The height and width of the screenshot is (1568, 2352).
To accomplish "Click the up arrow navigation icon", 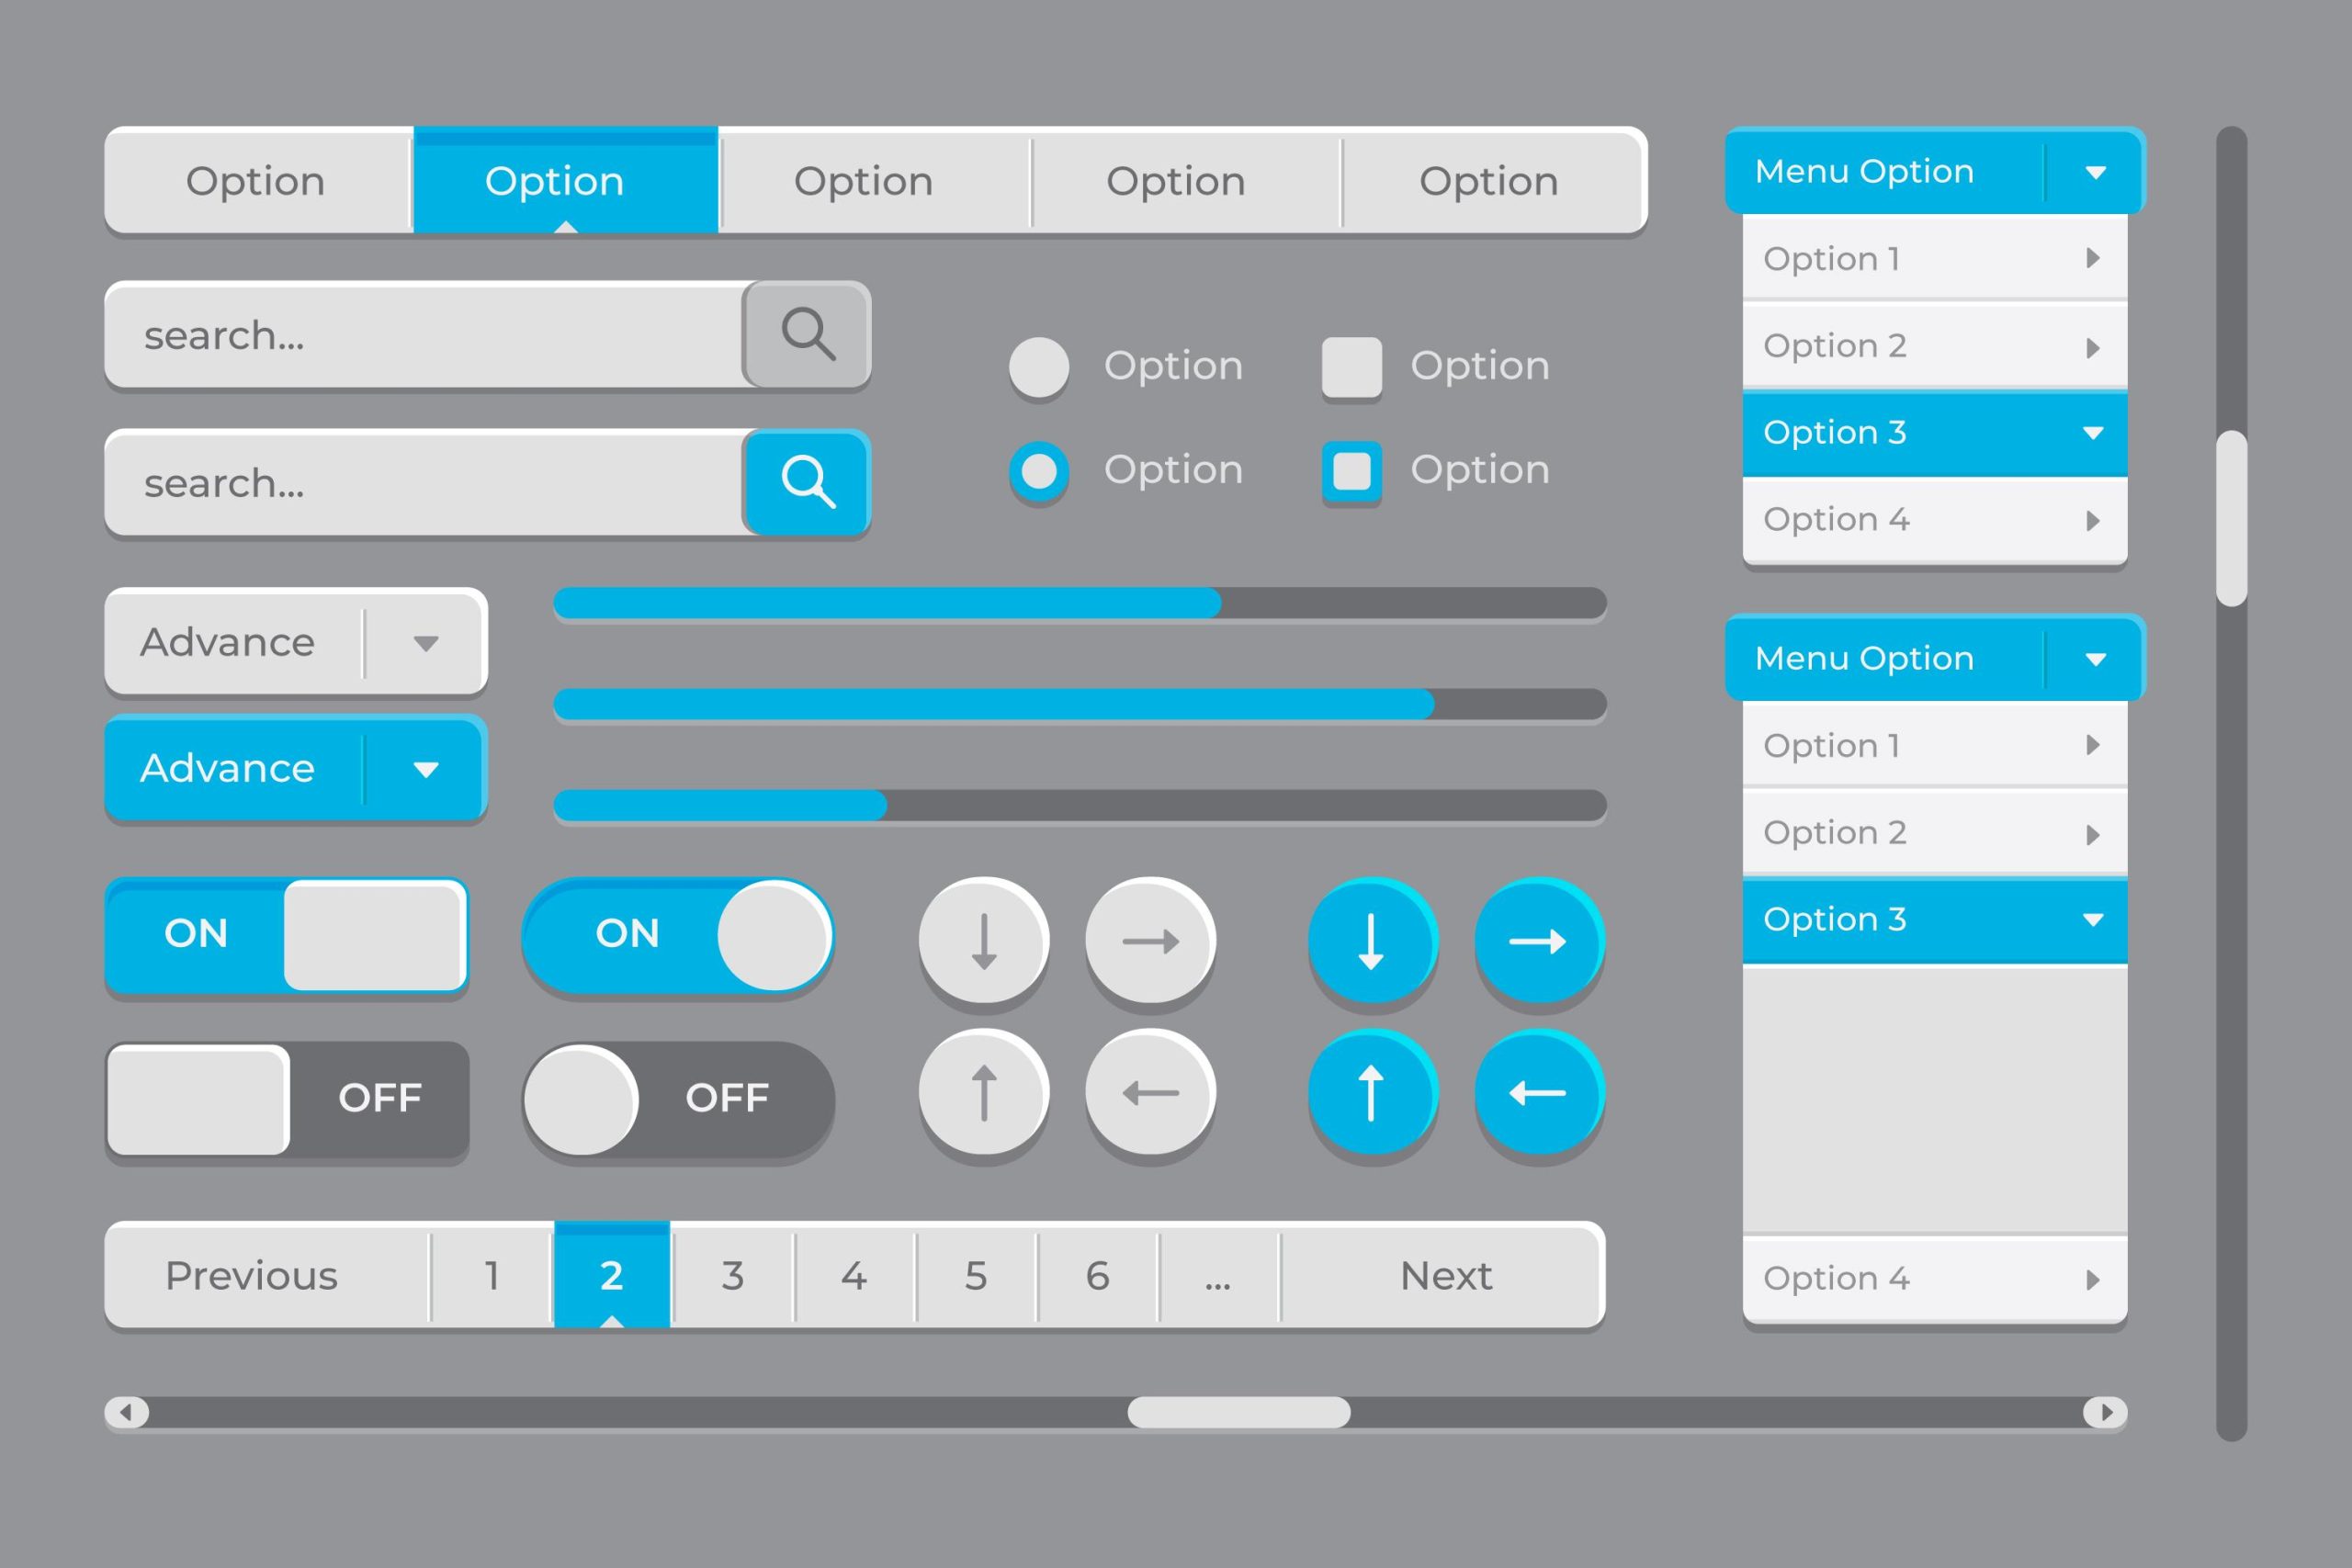I will coord(983,1094).
